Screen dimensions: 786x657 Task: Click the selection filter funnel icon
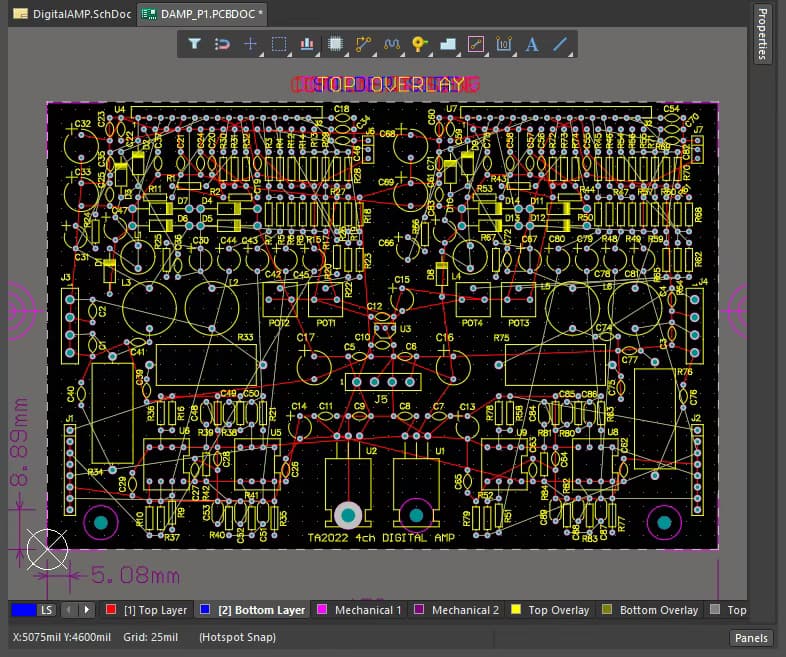(x=195, y=44)
